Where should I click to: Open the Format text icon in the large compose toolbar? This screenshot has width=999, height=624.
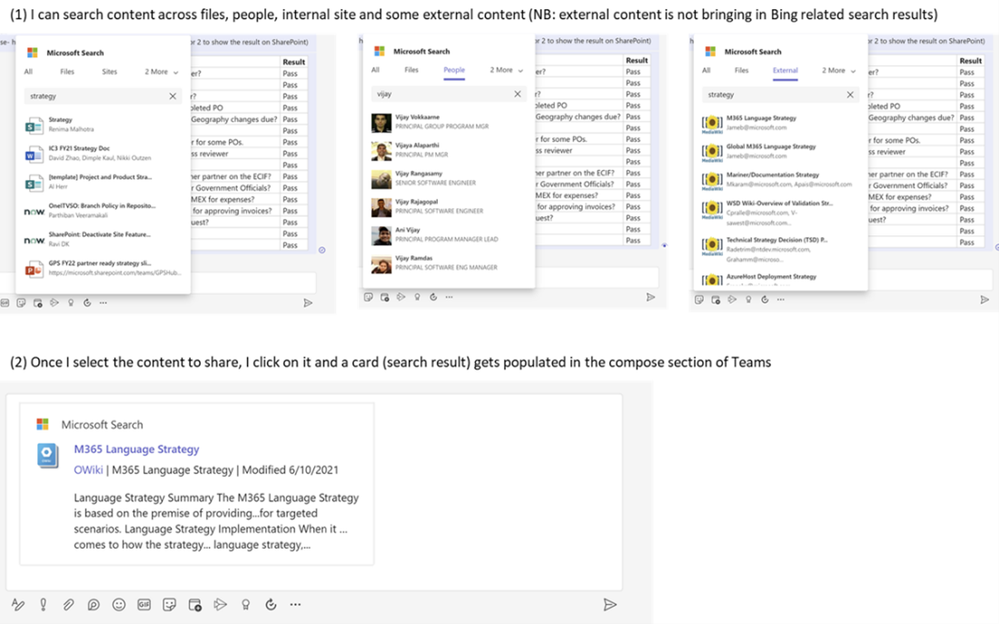point(18,605)
